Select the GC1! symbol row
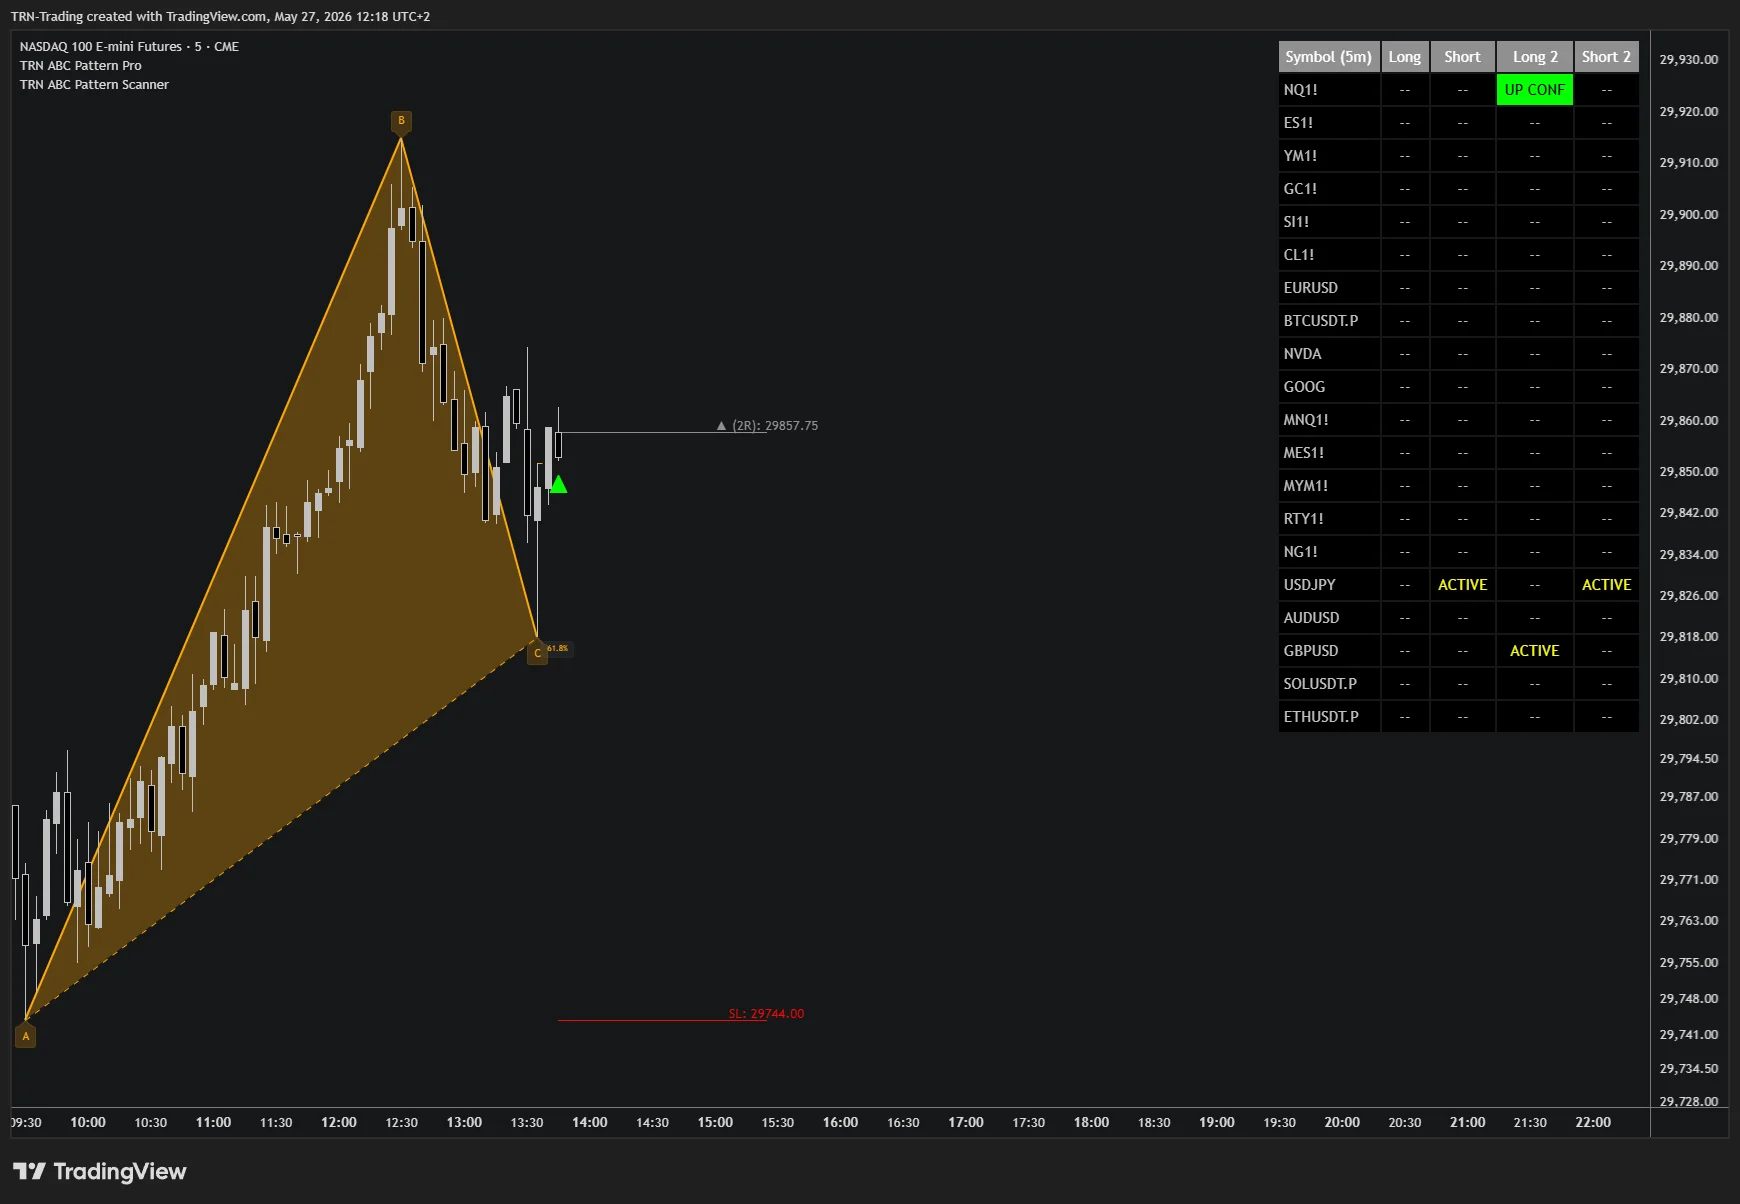Image resolution: width=1740 pixels, height=1204 pixels. [1458, 189]
